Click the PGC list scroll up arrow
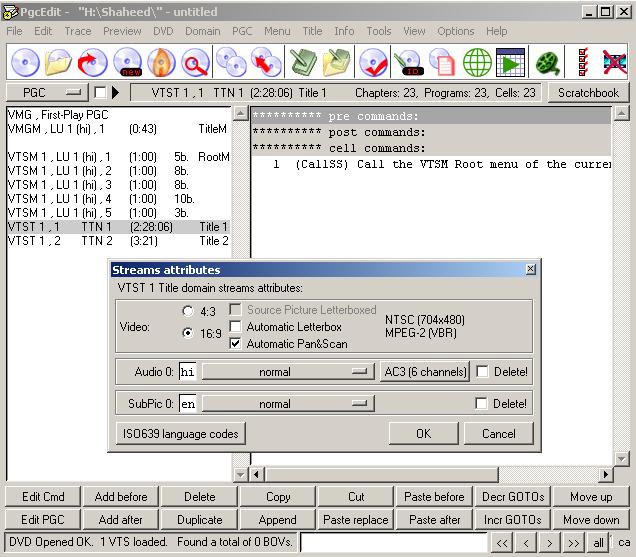This screenshot has width=636, height=557. [241, 113]
